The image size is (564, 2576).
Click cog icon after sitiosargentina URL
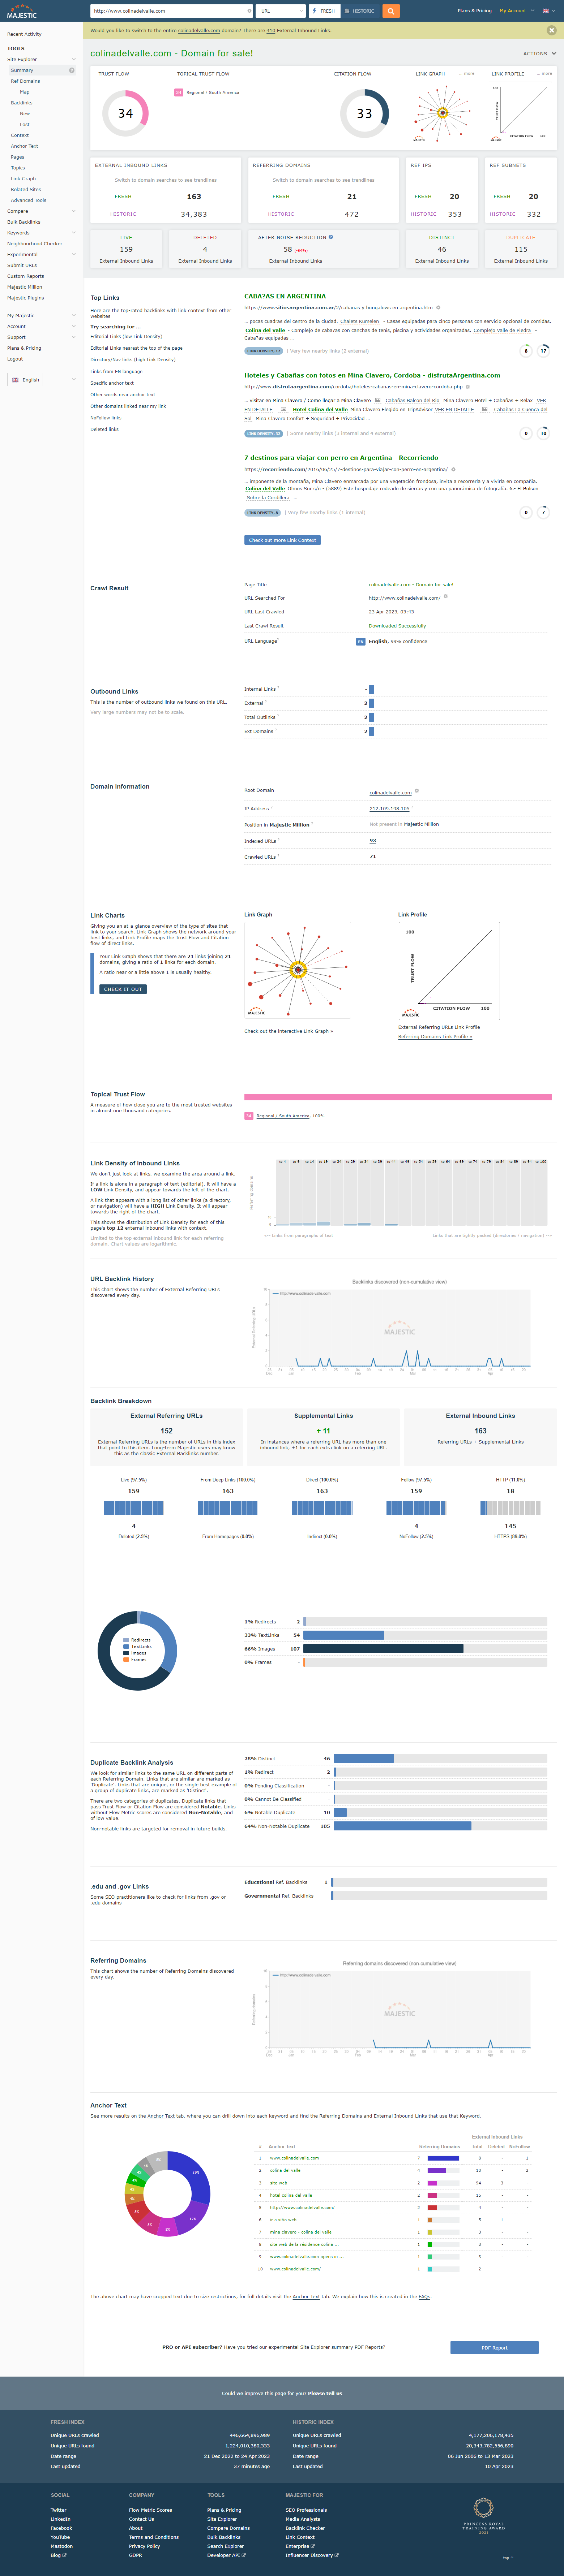[x=438, y=308]
